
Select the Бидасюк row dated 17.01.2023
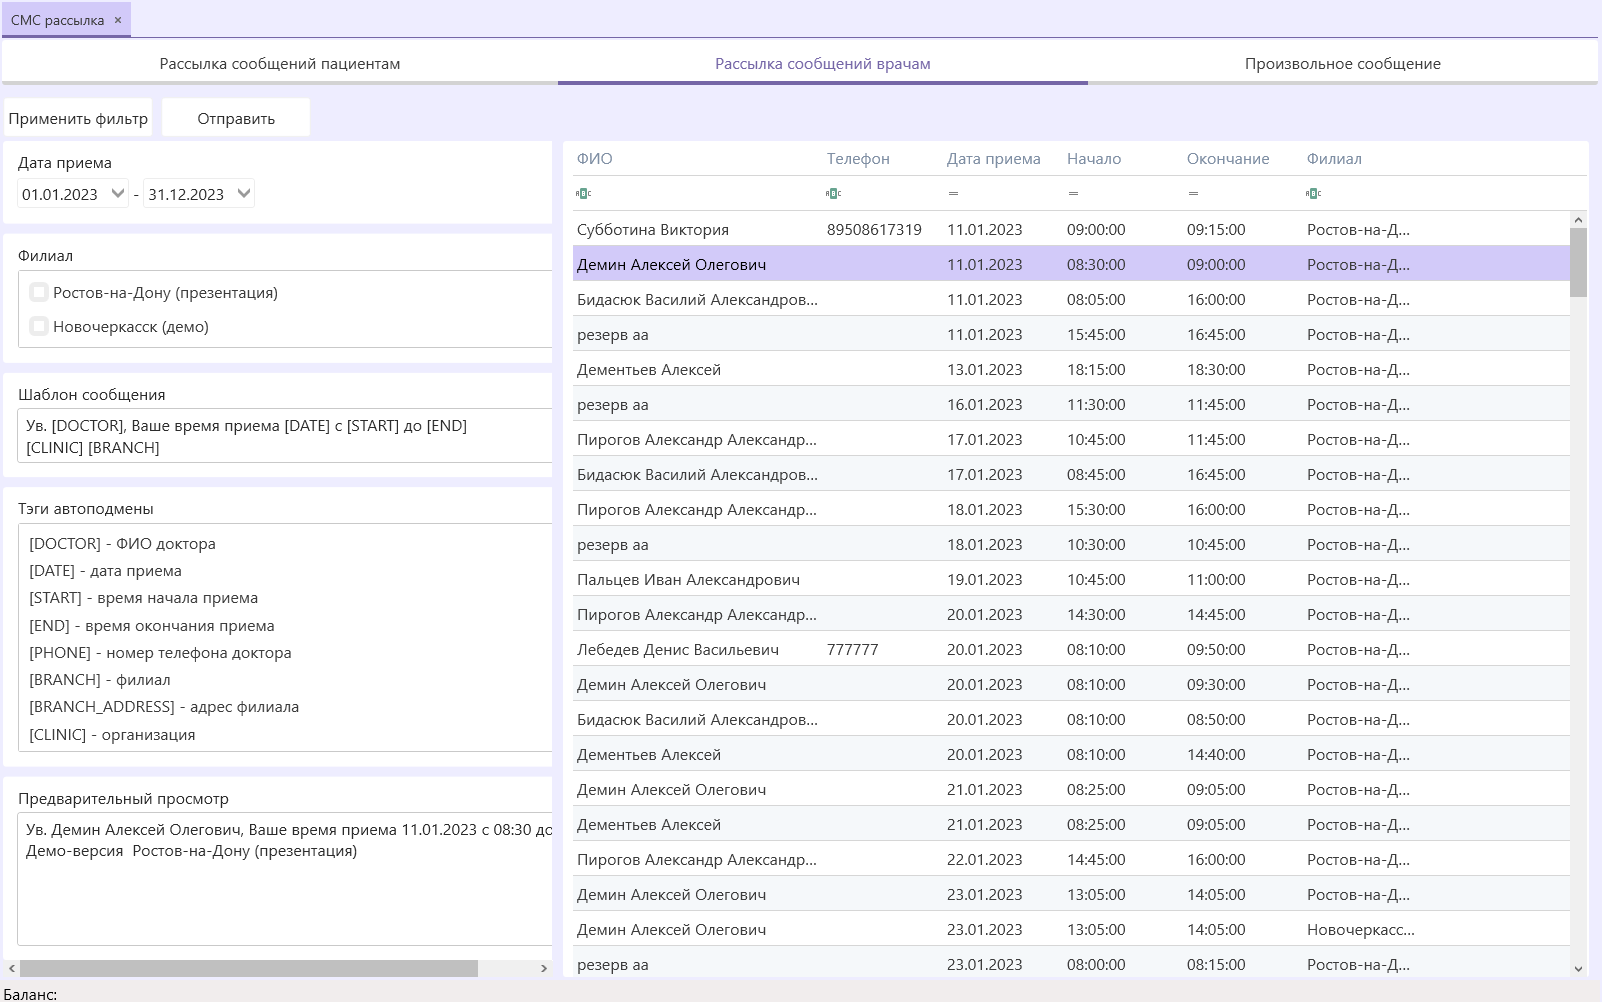coord(1071,474)
